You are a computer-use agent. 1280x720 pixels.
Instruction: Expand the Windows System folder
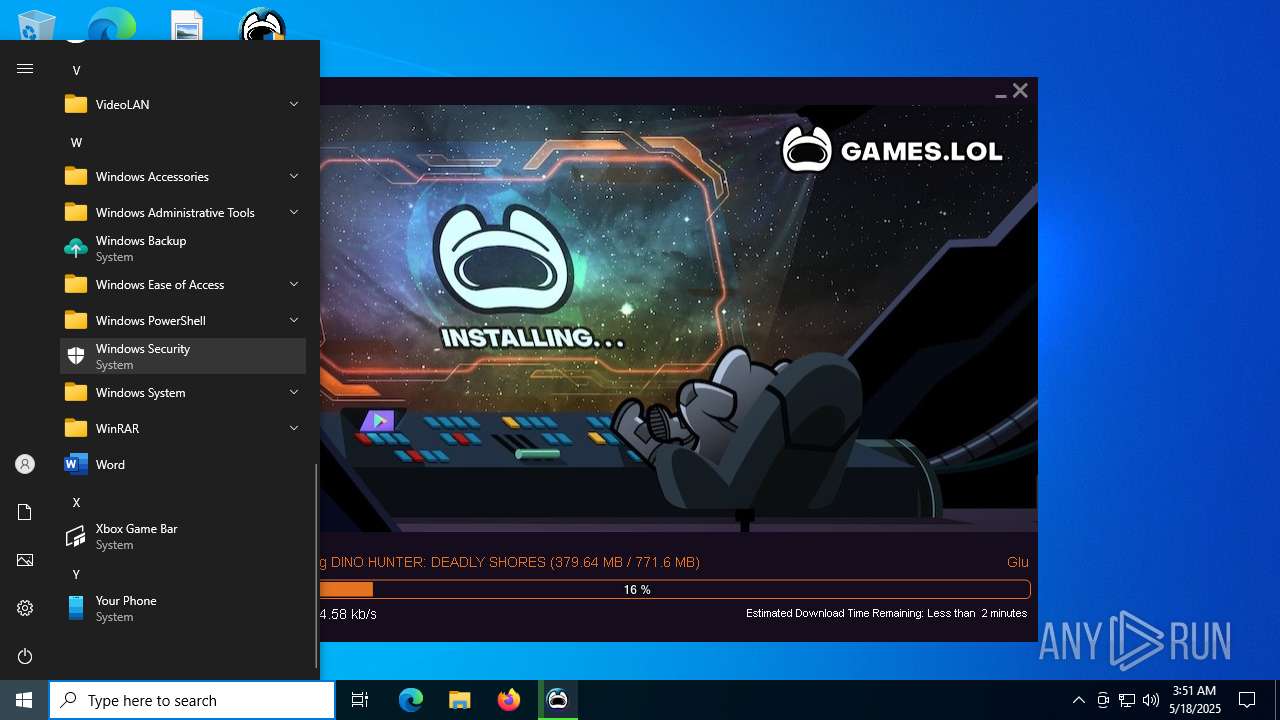coord(183,392)
